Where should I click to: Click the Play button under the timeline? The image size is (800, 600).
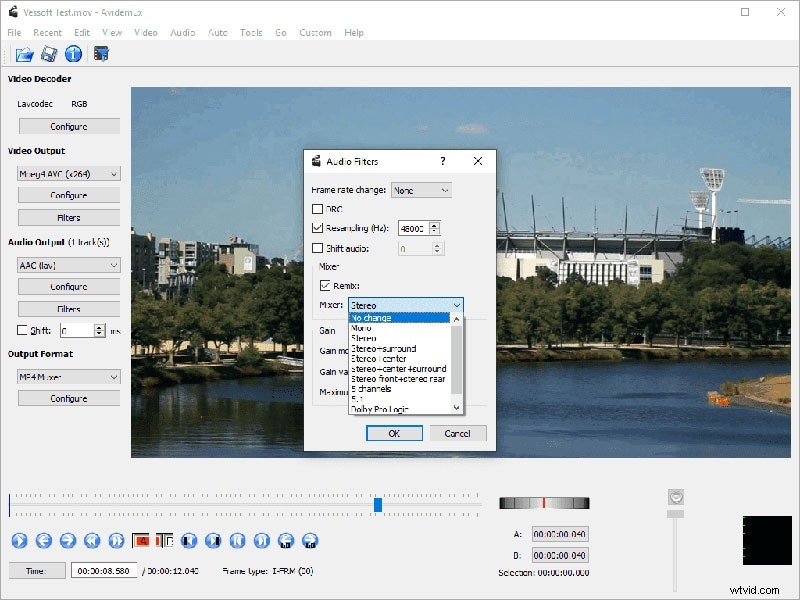click(x=17, y=541)
